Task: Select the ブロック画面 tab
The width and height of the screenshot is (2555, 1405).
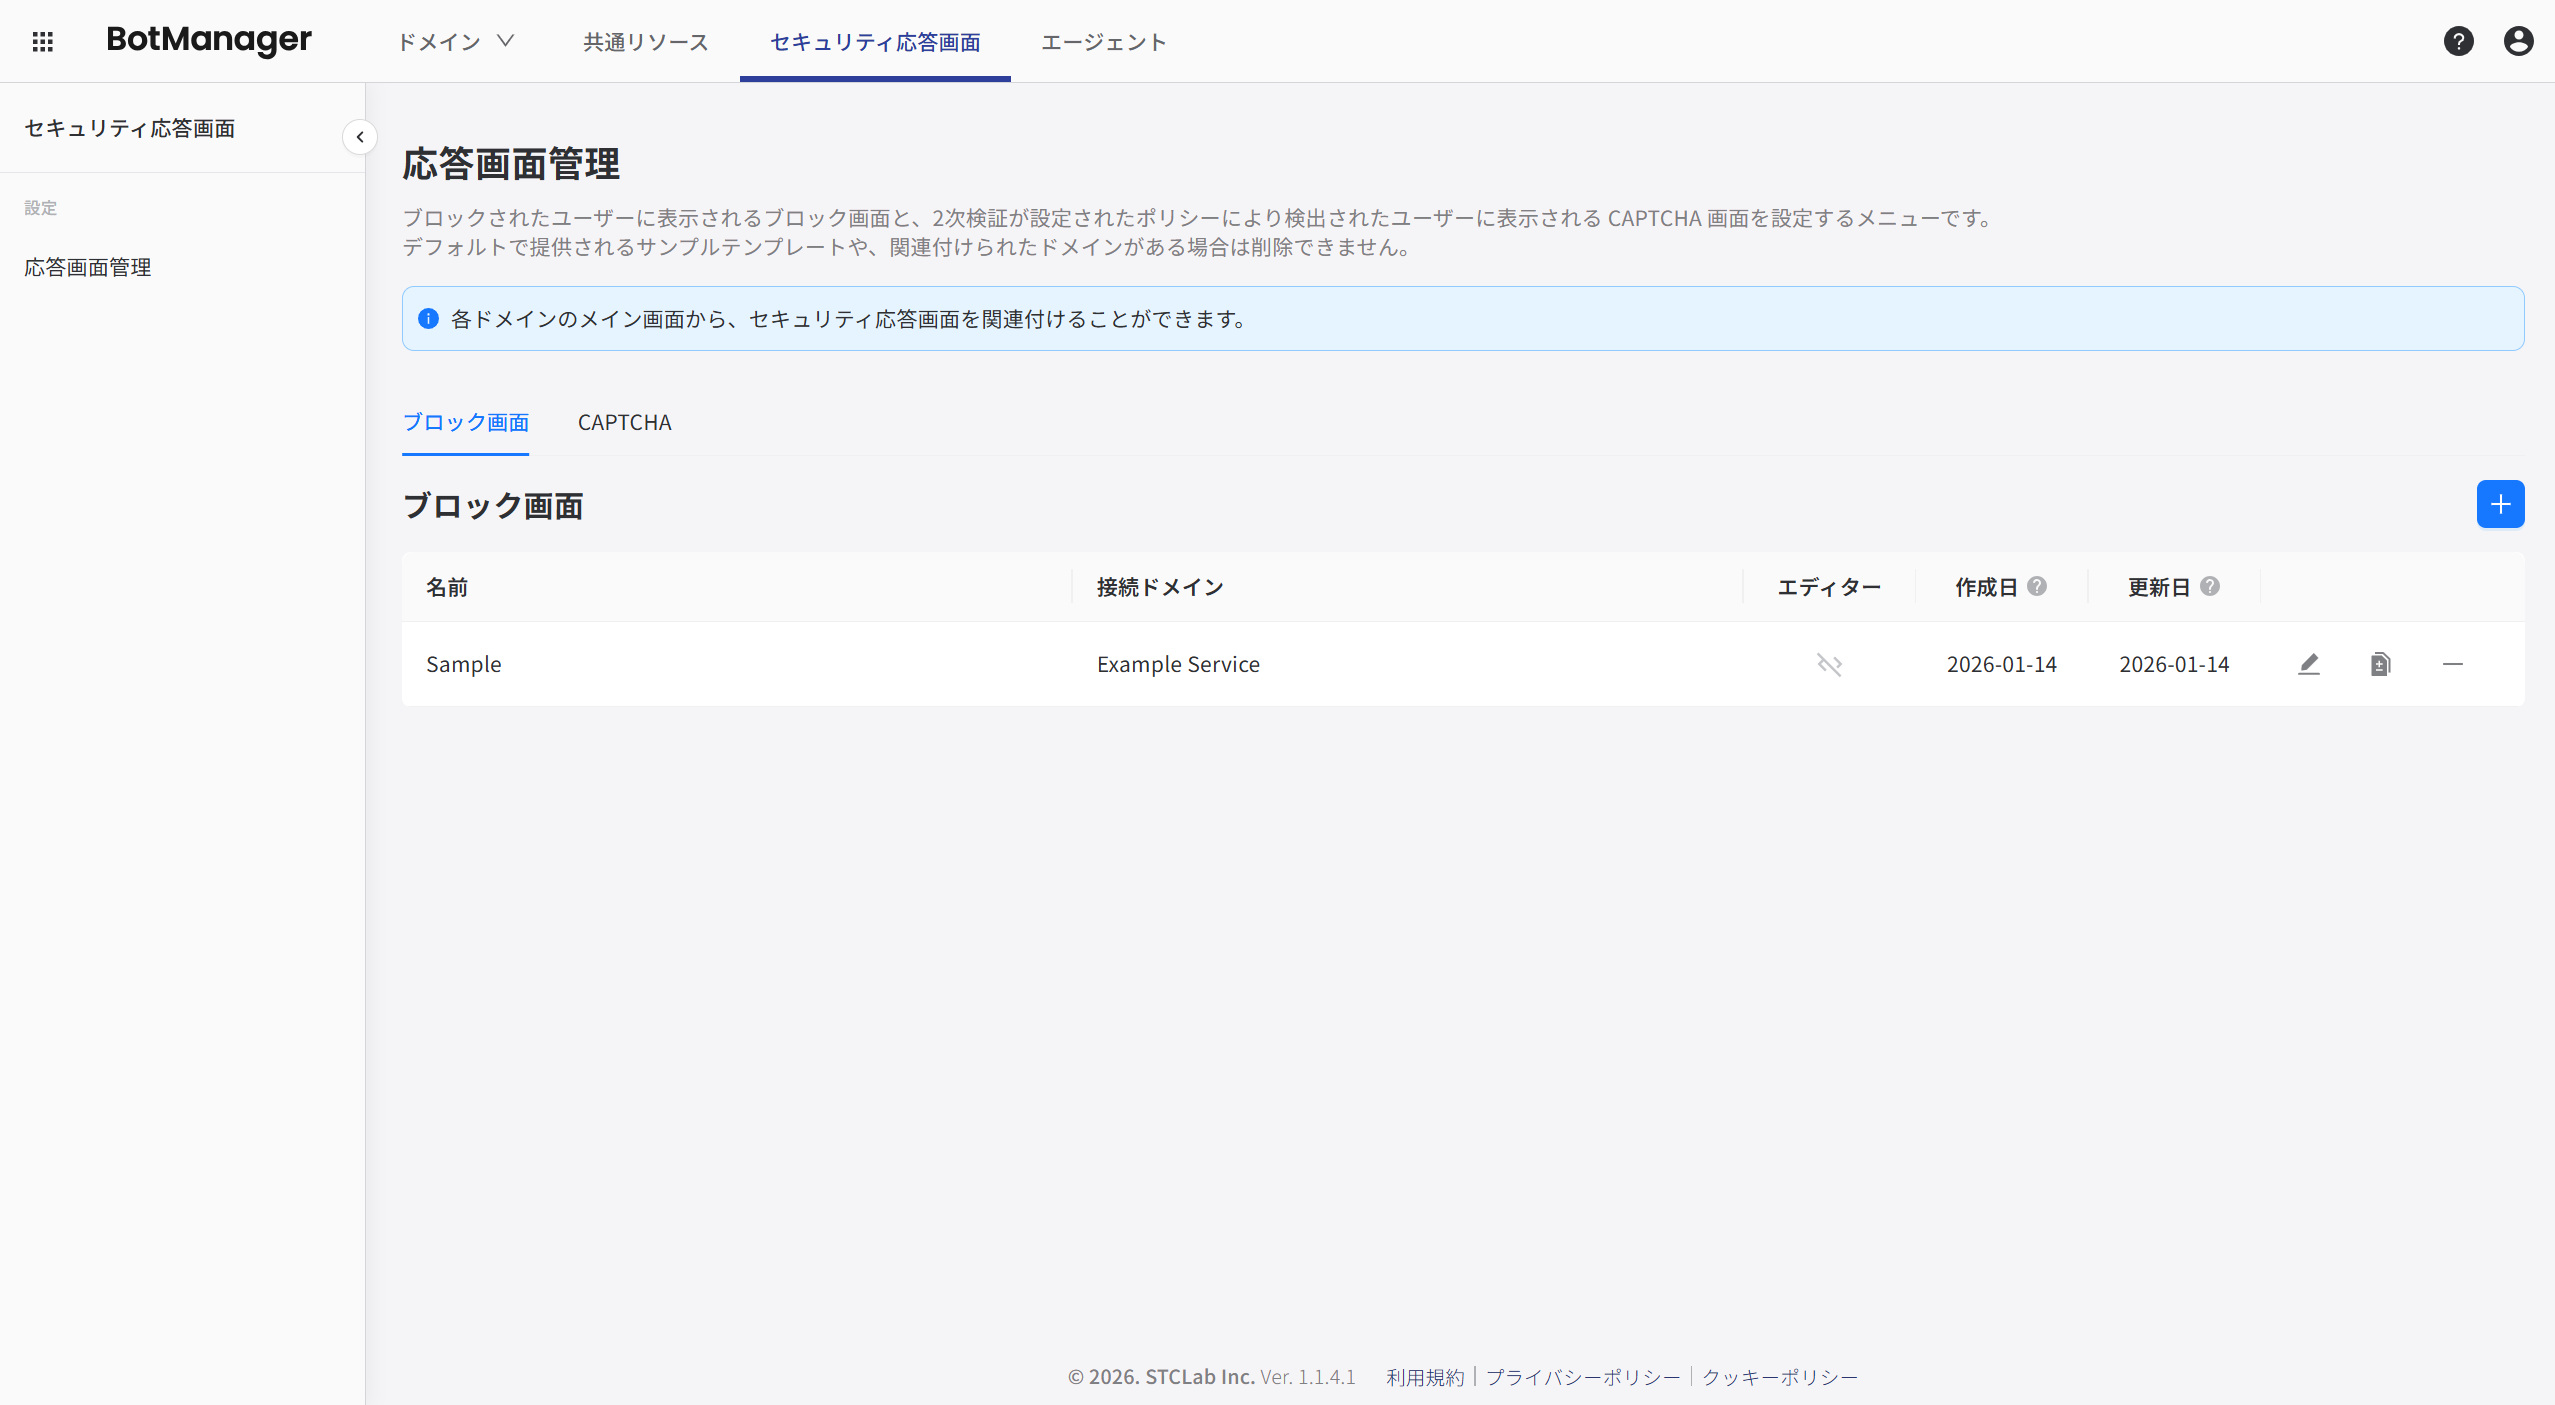Action: point(465,422)
